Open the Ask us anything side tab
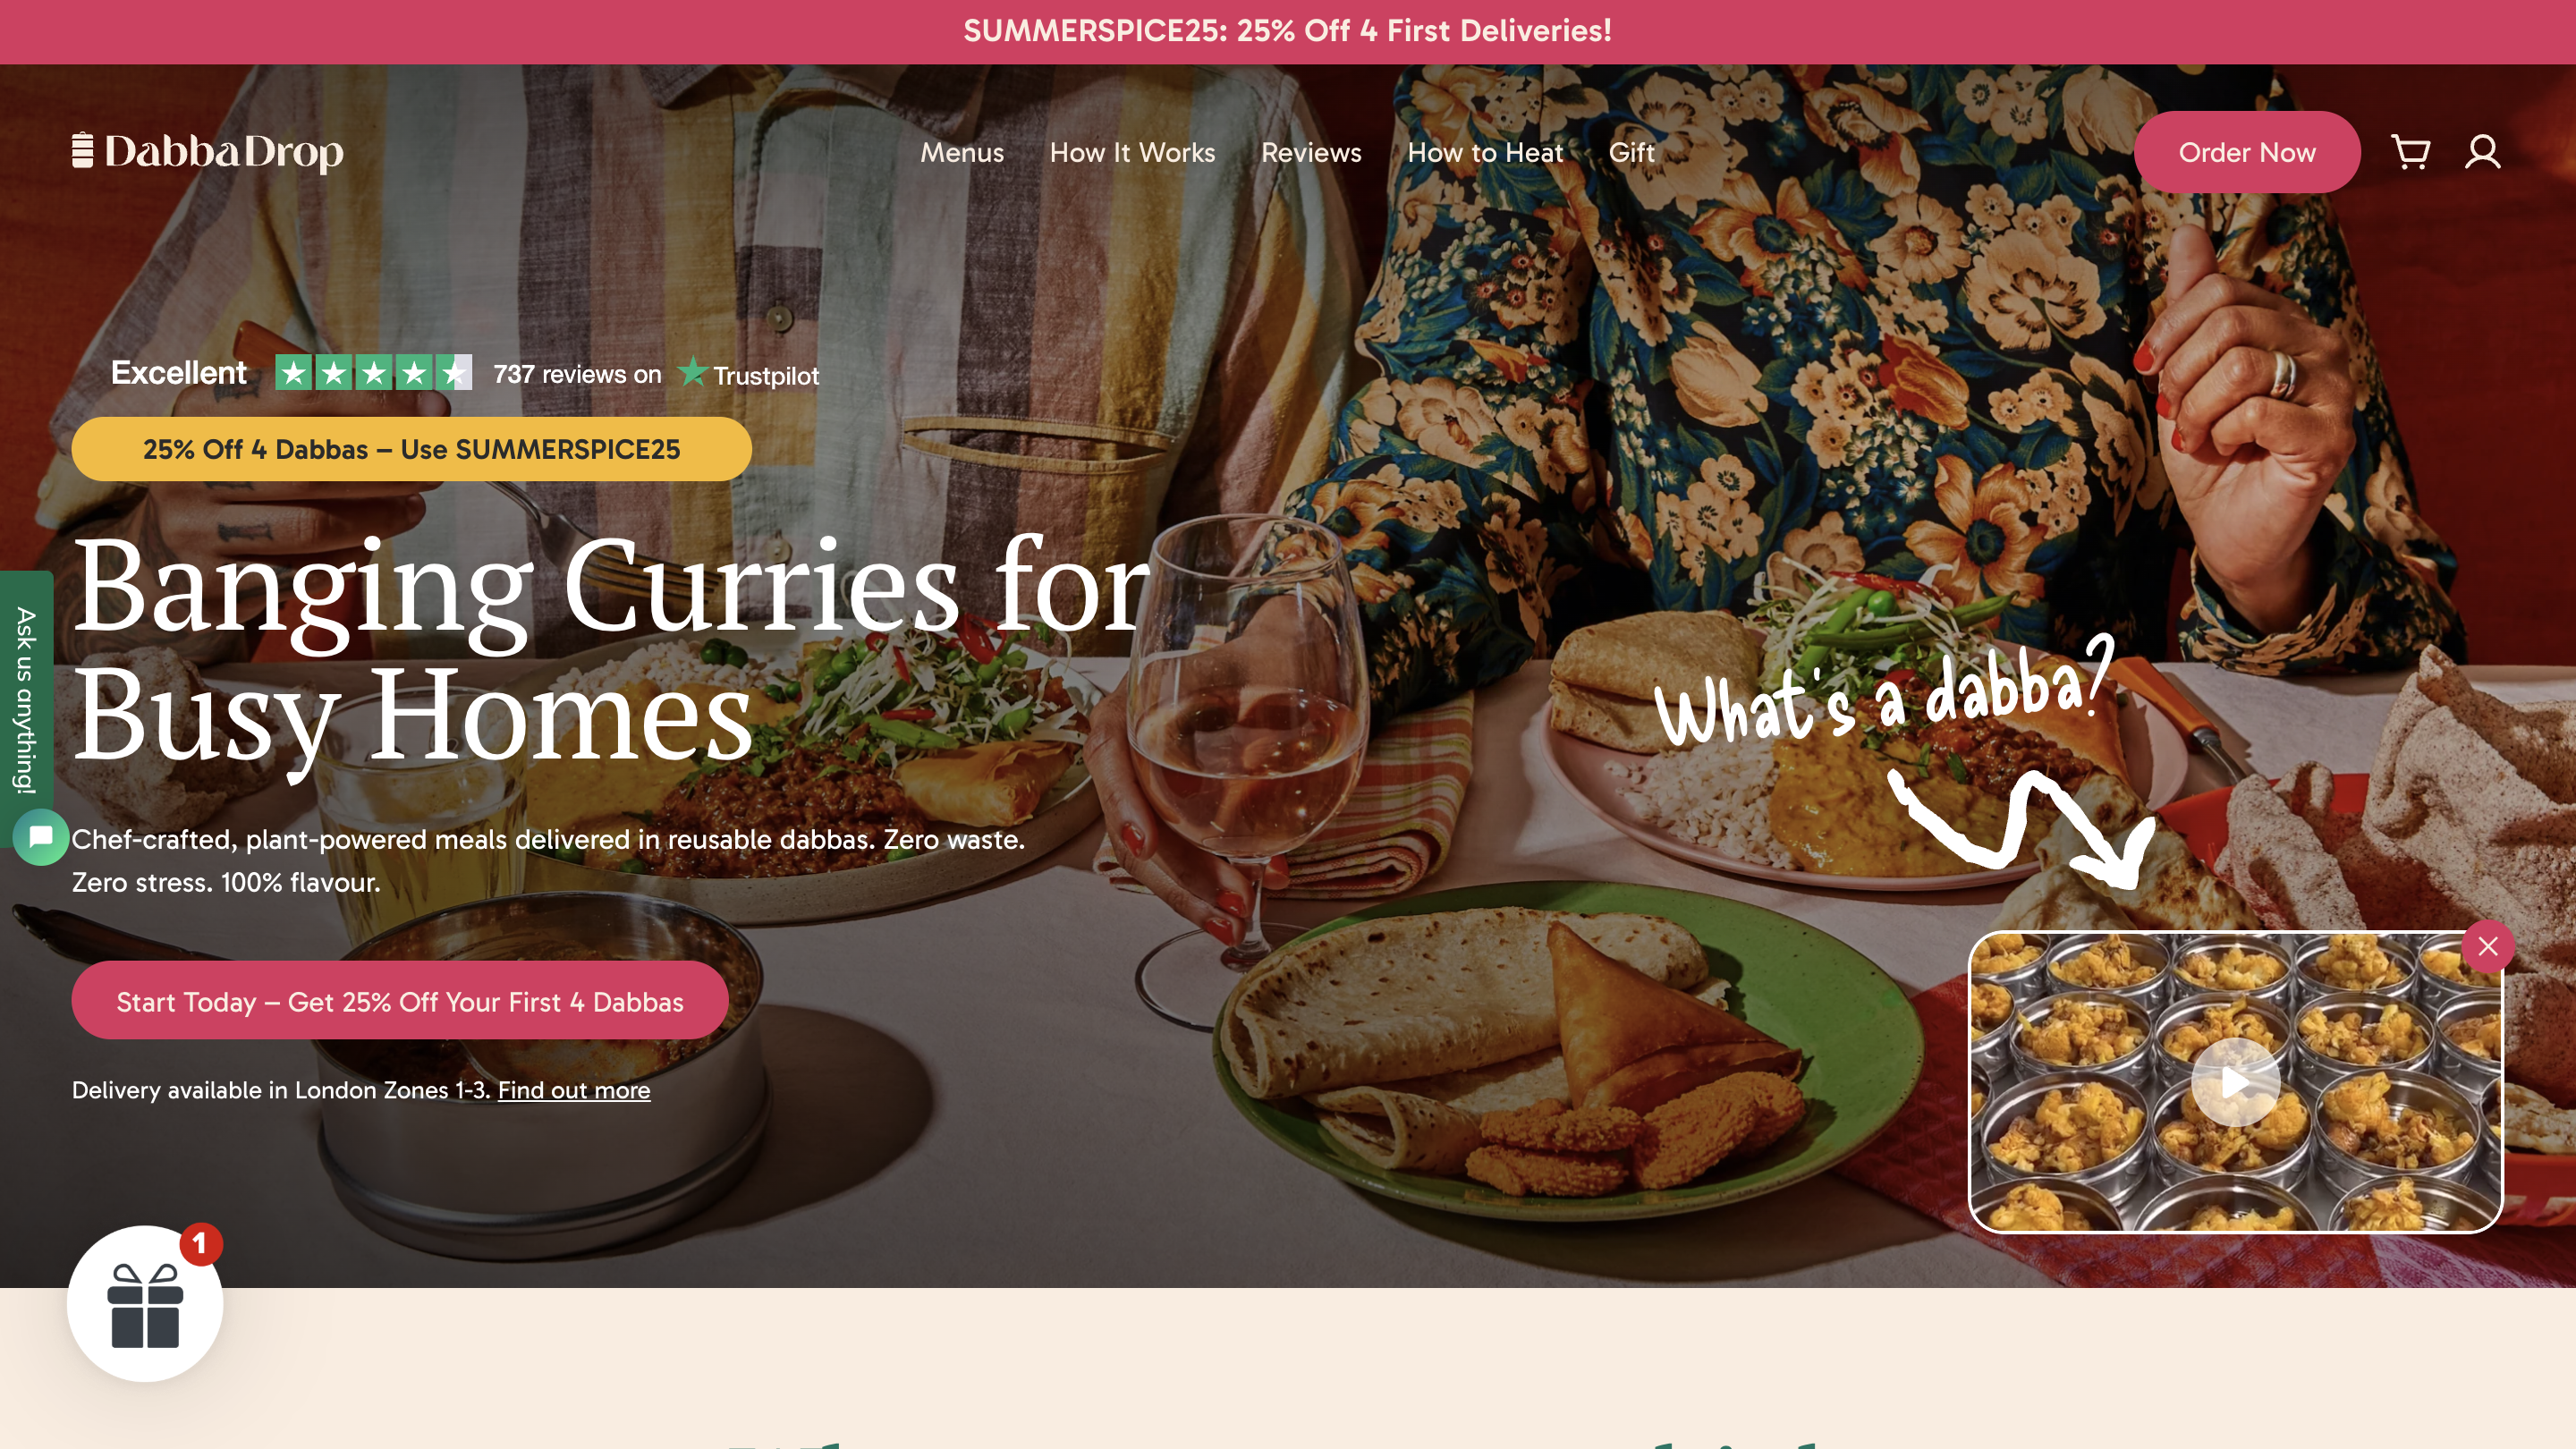This screenshot has height=1449, width=2576. (25, 700)
